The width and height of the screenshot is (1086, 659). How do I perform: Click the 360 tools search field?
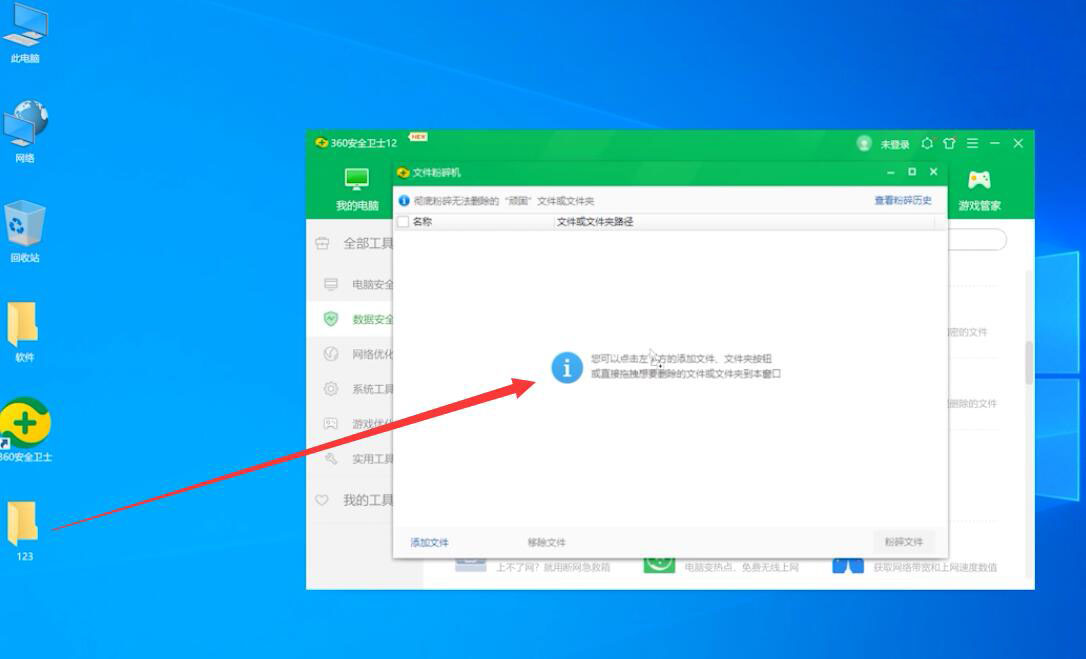coord(977,240)
